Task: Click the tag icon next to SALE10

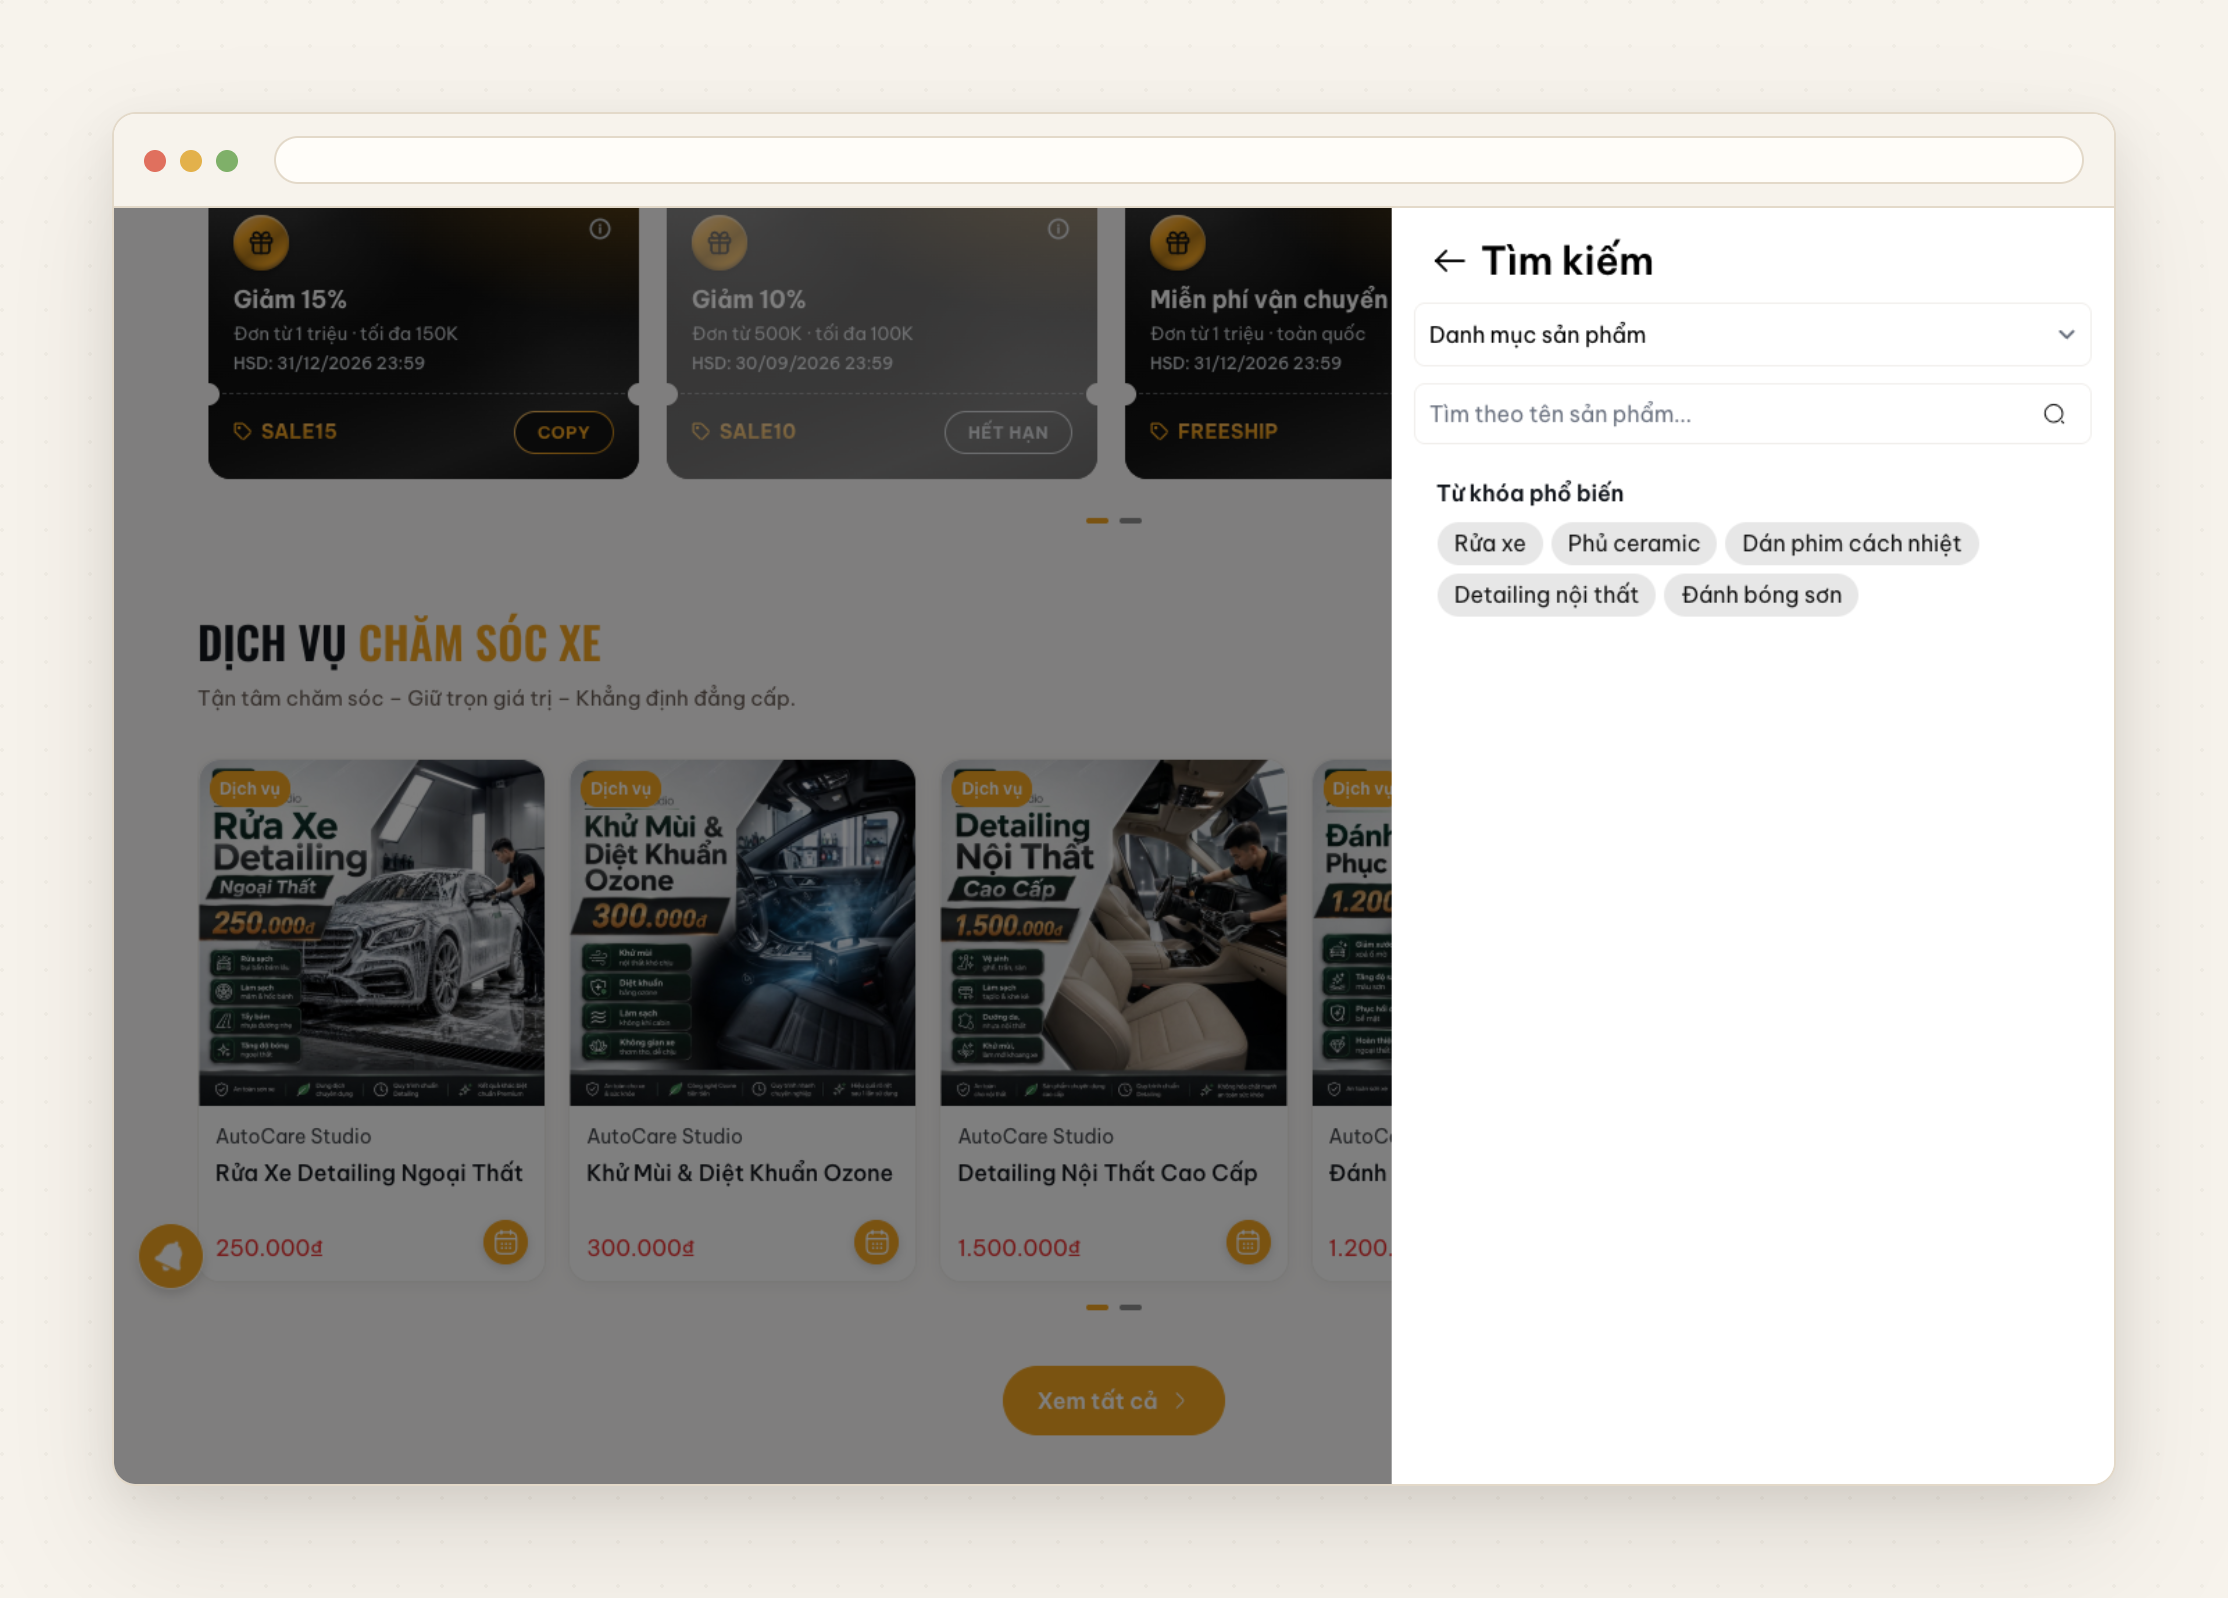Action: coord(700,431)
